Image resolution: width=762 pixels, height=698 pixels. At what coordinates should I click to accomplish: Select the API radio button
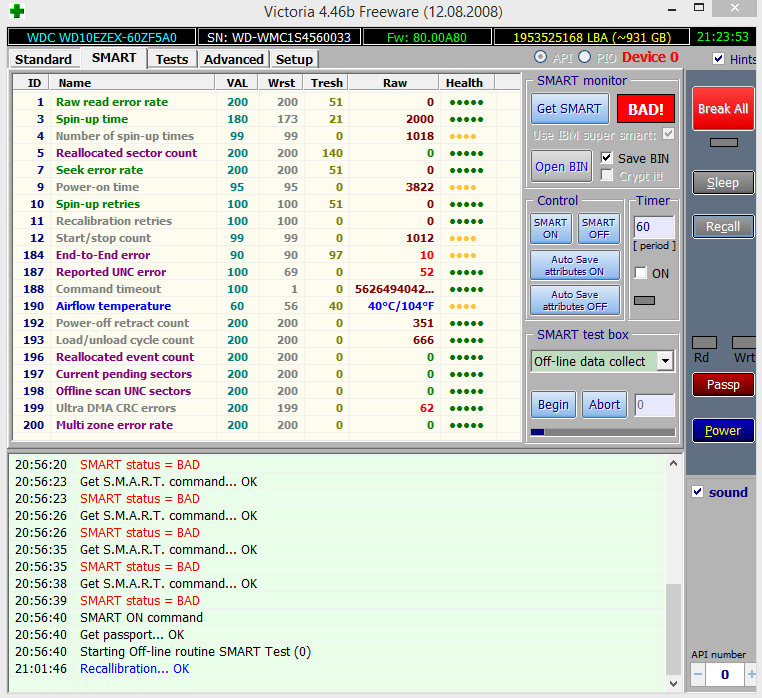click(x=540, y=57)
